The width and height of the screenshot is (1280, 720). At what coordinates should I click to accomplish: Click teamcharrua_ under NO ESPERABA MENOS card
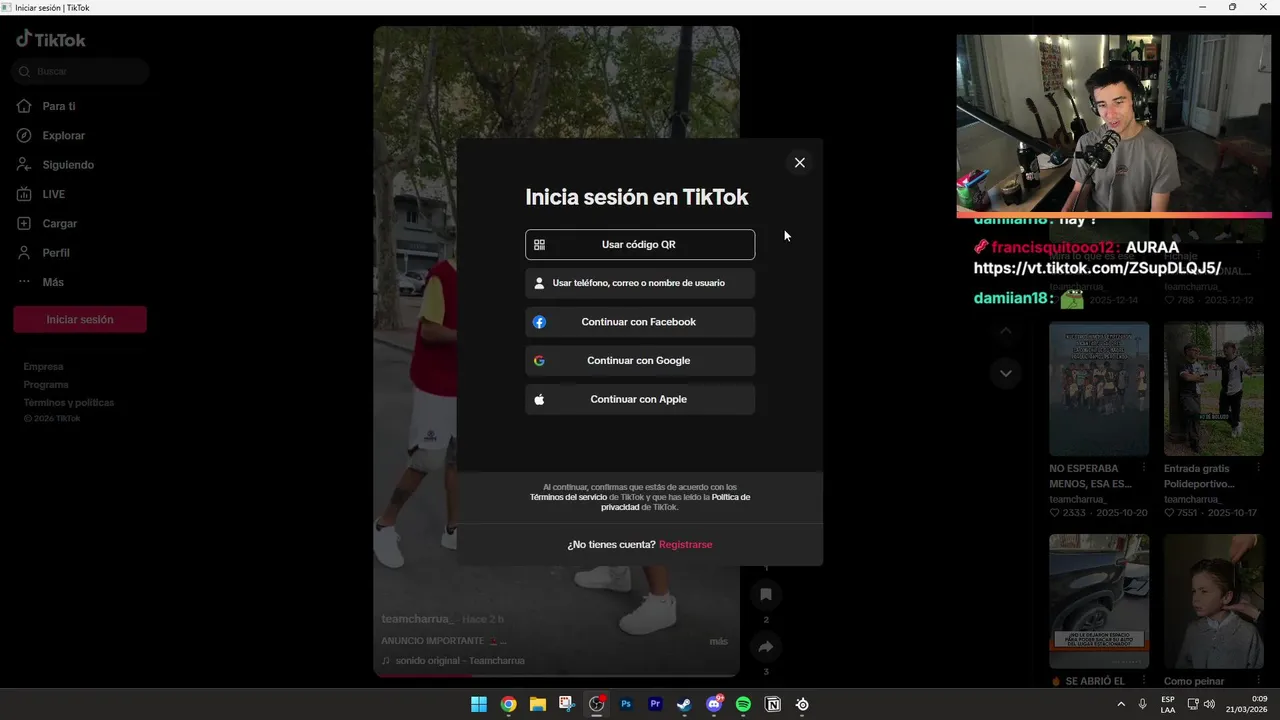point(1077,499)
